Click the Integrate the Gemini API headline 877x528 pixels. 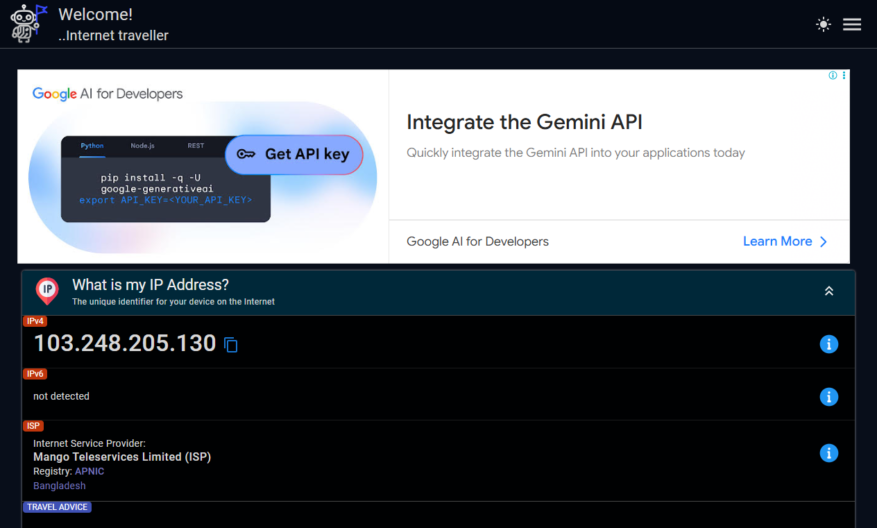524,122
